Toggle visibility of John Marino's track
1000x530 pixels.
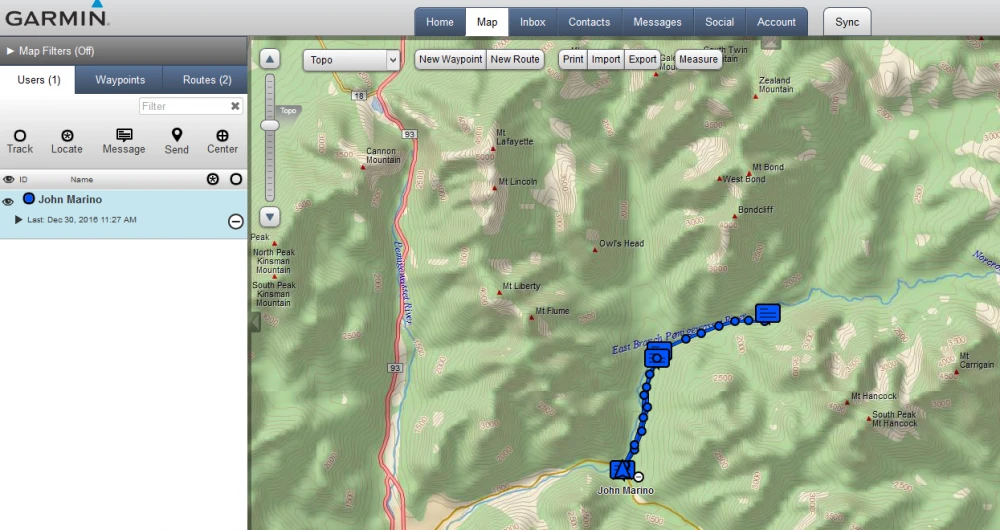pos(9,201)
